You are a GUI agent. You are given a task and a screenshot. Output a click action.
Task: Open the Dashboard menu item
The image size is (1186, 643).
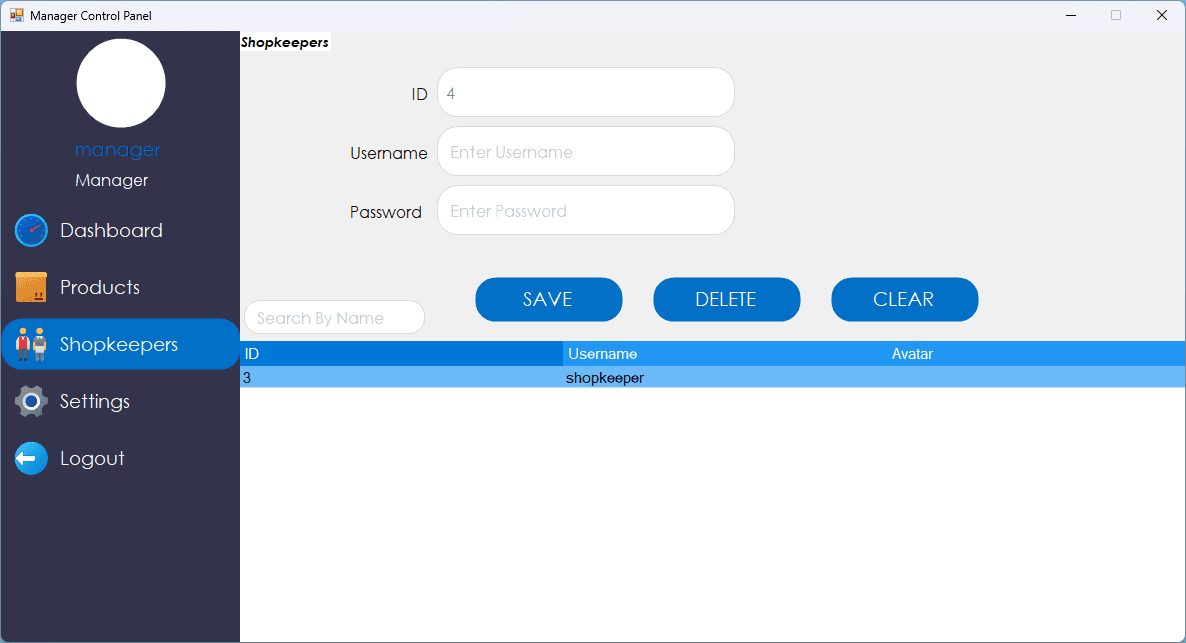pyautogui.click(x=111, y=230)
